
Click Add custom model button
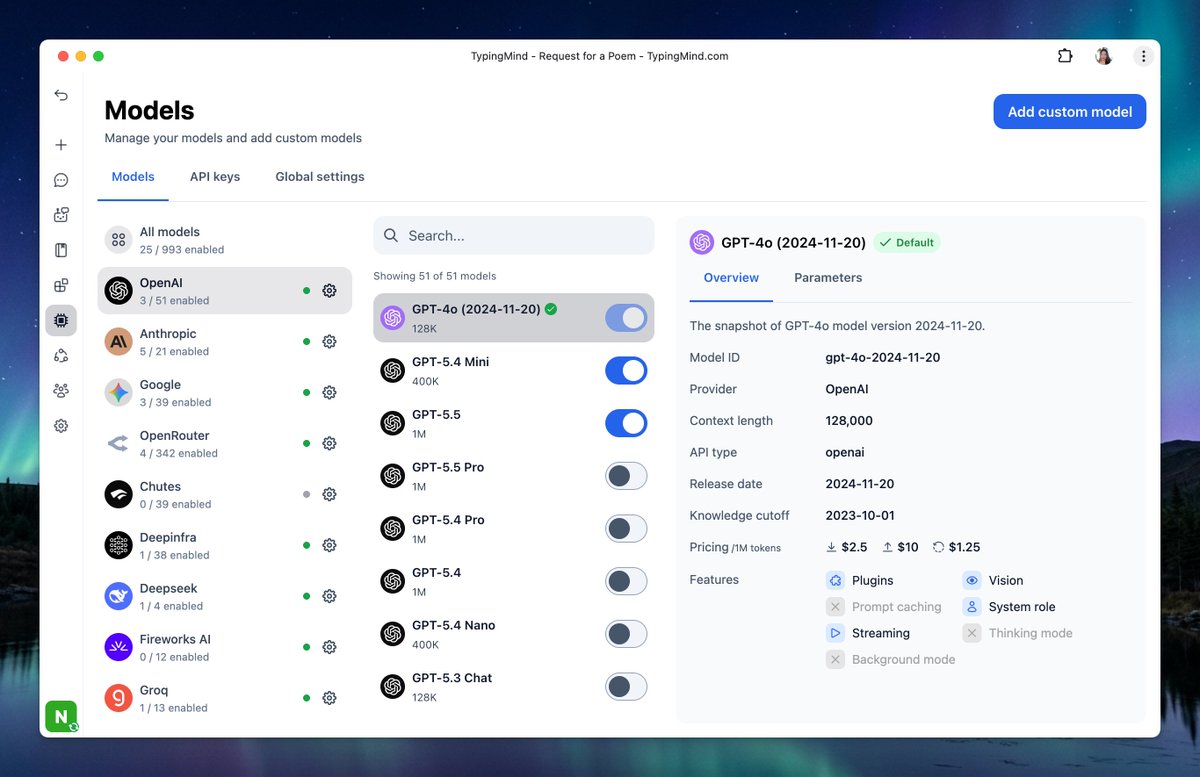tap(1070, 112)
